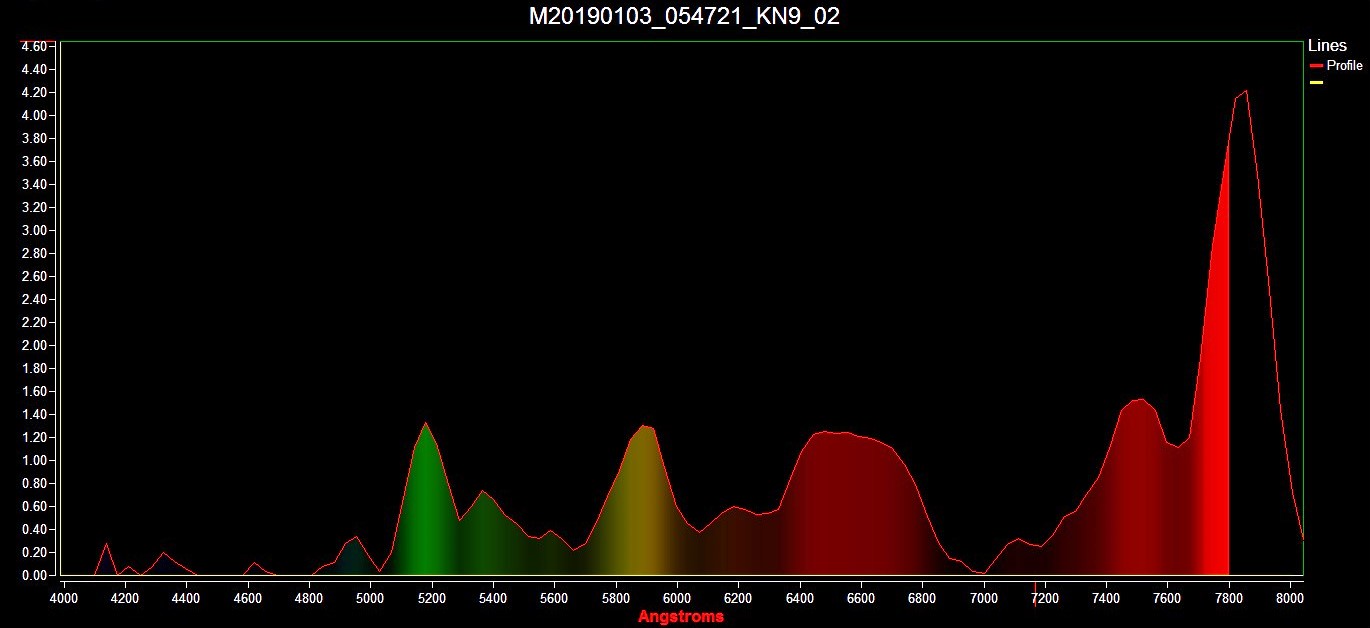The height and width of the screenshot is (628, 1370).
Task: Click the 4.40 y-axis tick label
Action: (x=34, y=70)
